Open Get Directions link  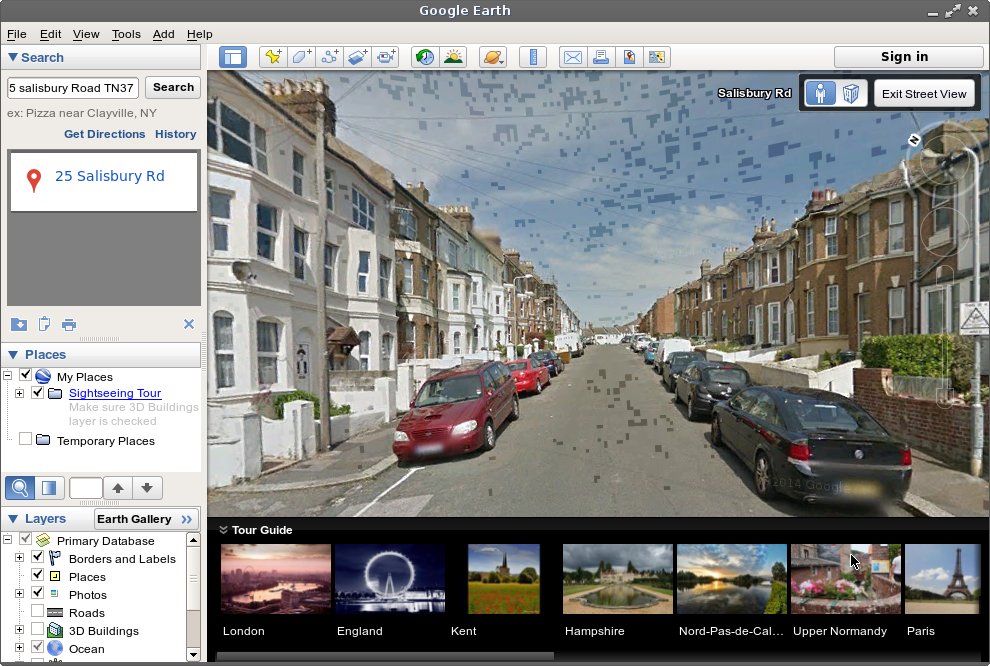(105, 134)
